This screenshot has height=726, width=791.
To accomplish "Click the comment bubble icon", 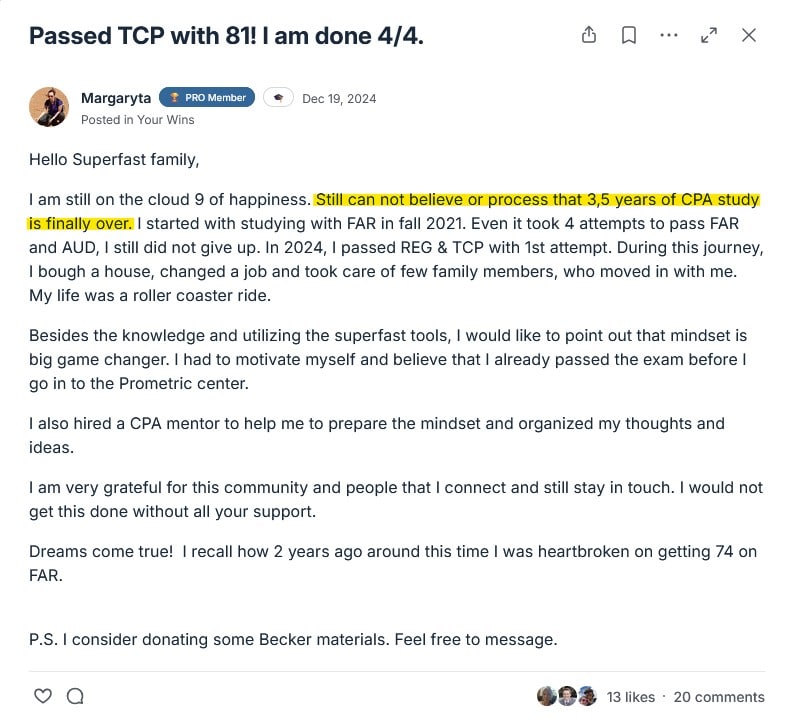I will pyautogui.click(x=75, y=696).
